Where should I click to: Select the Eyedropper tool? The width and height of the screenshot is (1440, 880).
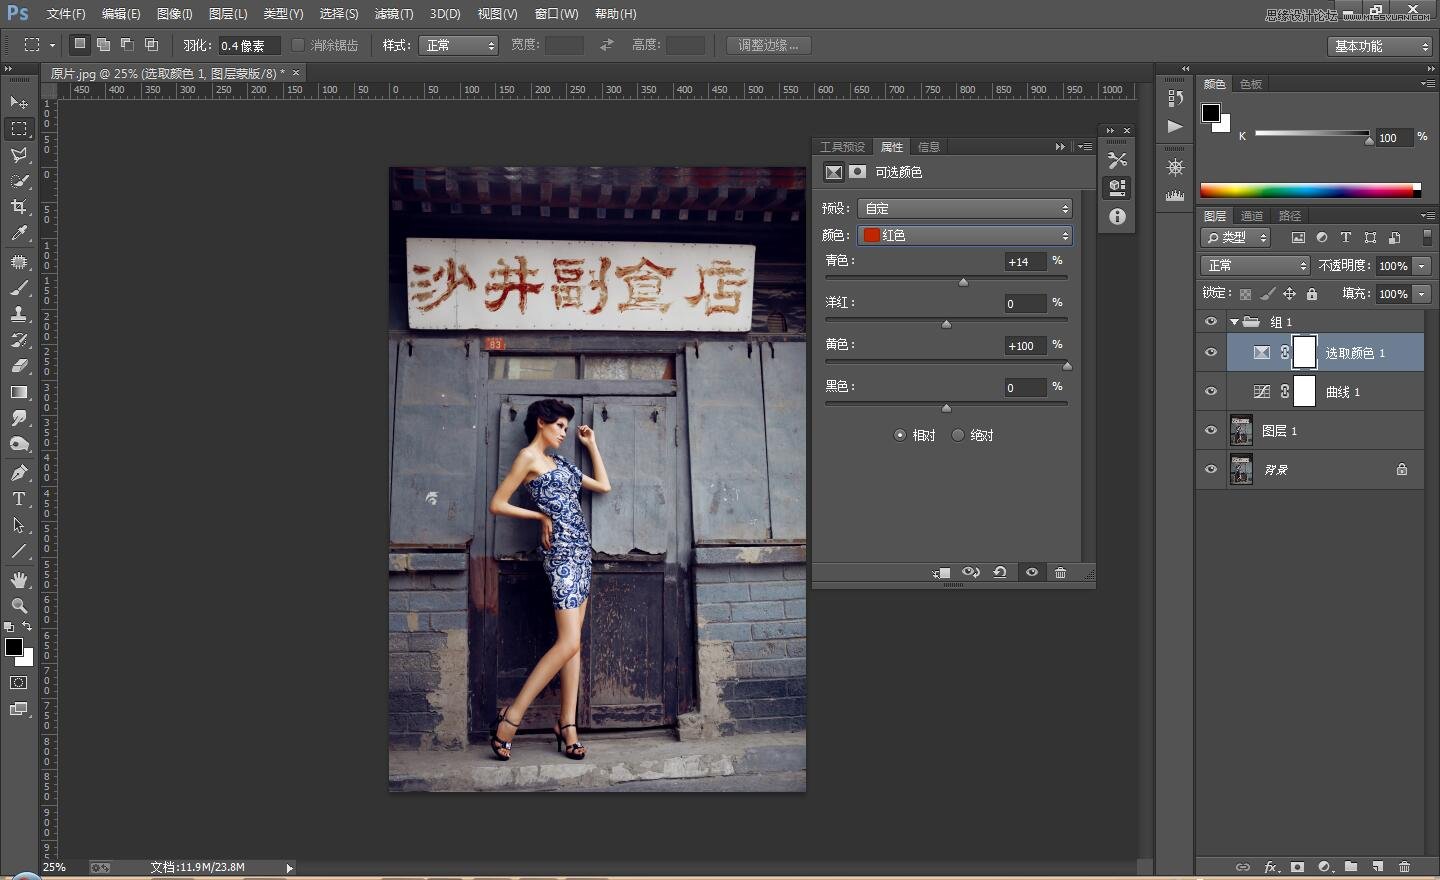pos(19,234)
